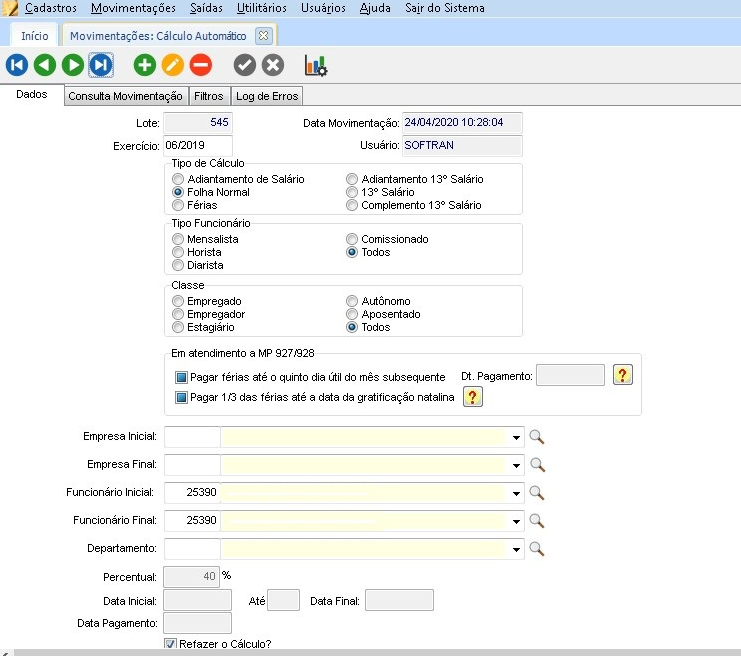This screenshot has height=656, width=741.
Task: Click the Data Pagamento field
Action: click(x=198, y=622)
